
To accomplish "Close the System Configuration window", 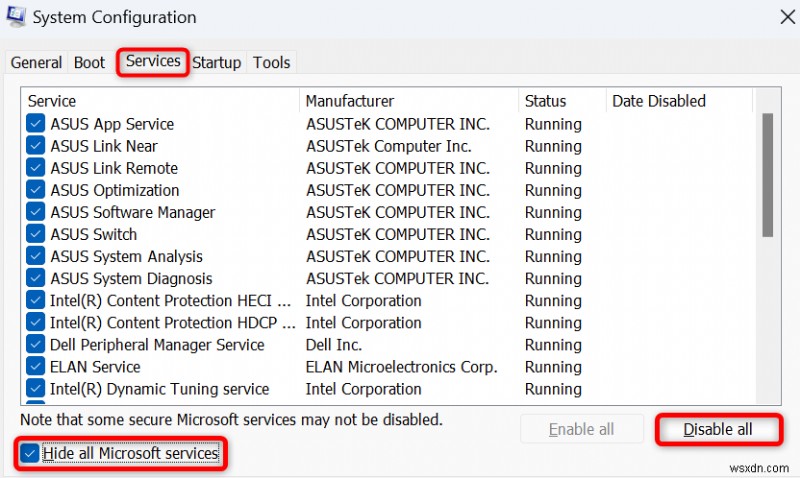I will pyautogui.click(x=787, y=17).
